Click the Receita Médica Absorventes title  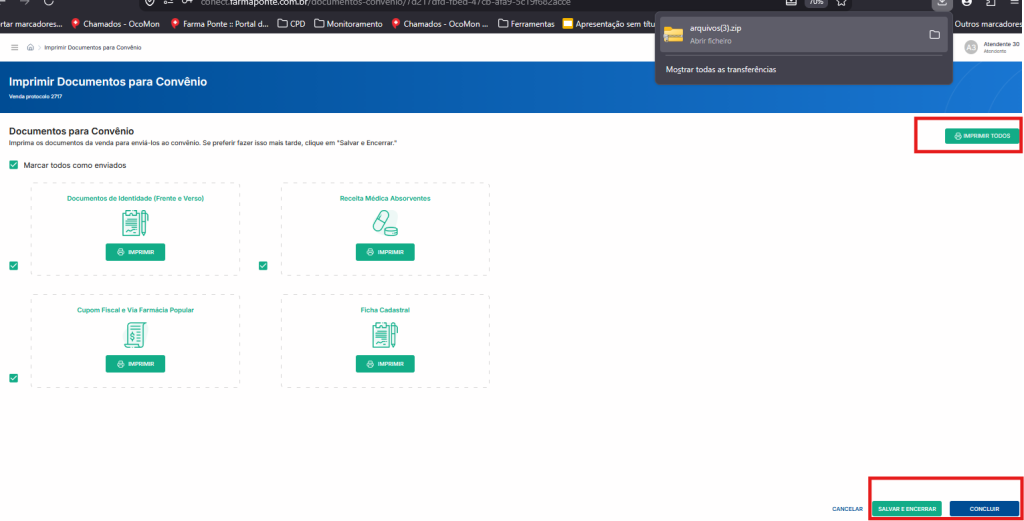(385, 198)
